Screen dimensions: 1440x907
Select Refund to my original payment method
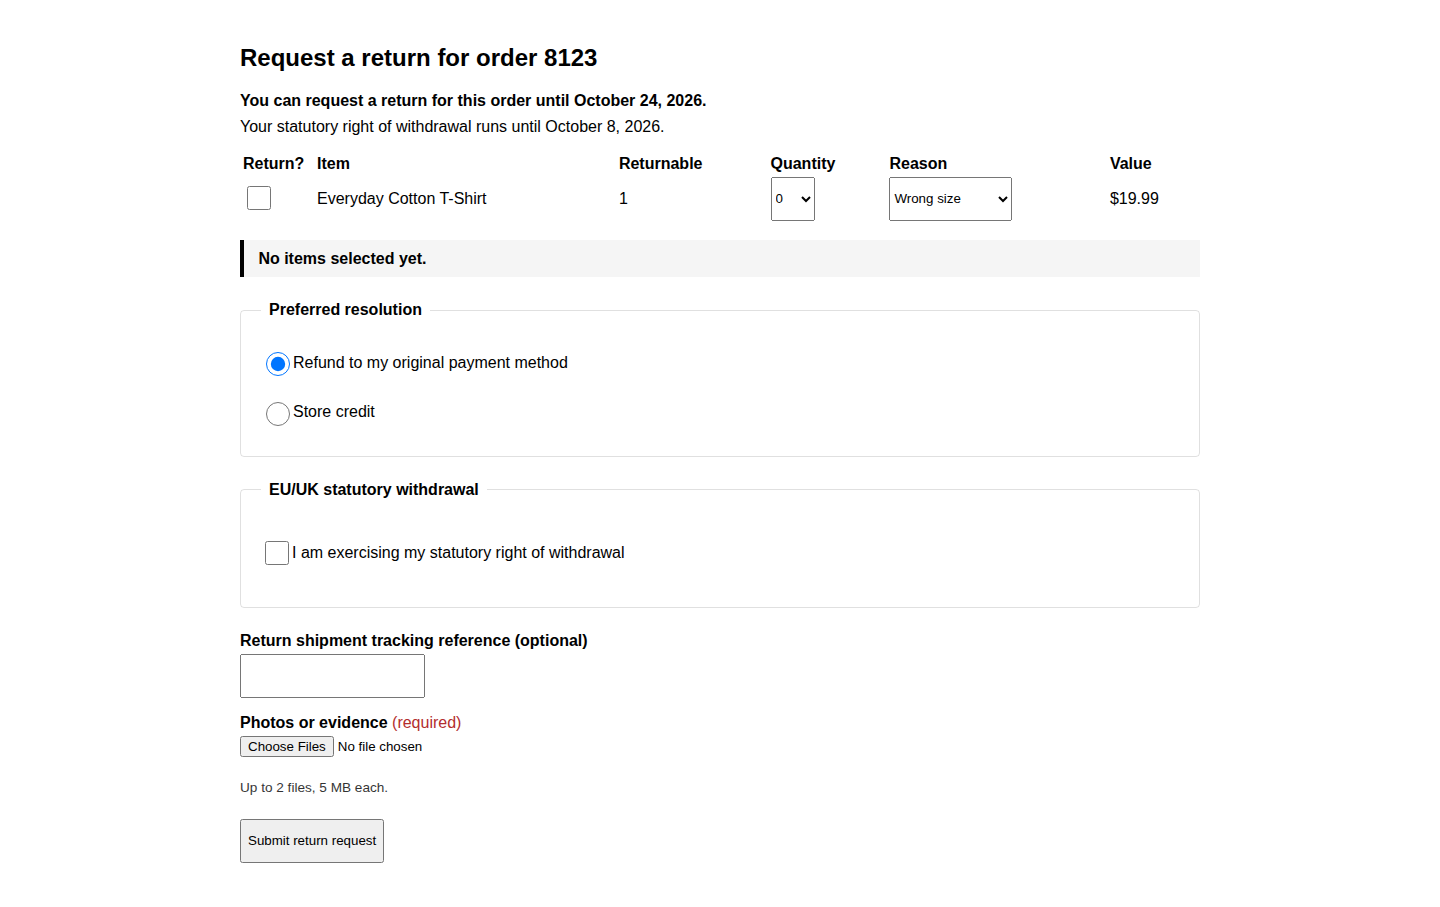pyautogui.click(x=278, y=364)
